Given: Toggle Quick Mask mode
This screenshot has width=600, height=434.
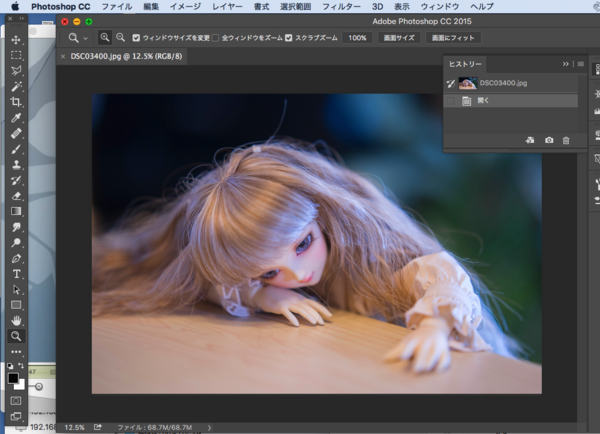Looking at the screenshot, I should (16, 401).
